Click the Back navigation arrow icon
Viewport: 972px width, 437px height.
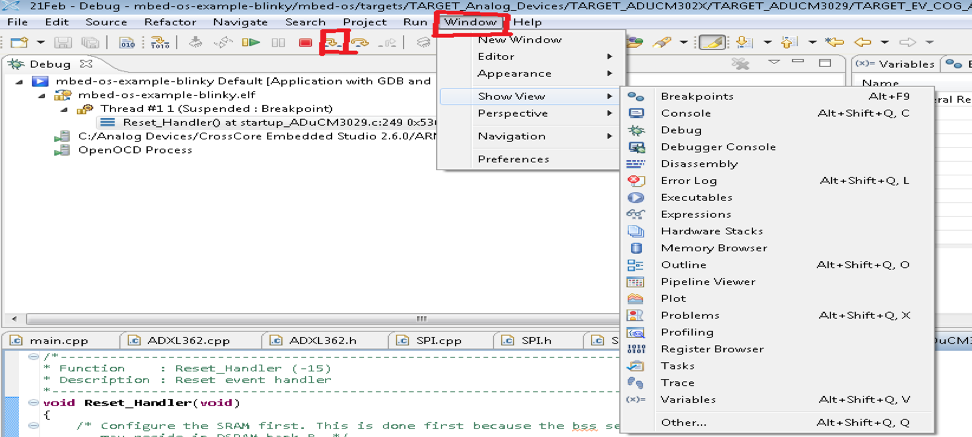[863, 42]
